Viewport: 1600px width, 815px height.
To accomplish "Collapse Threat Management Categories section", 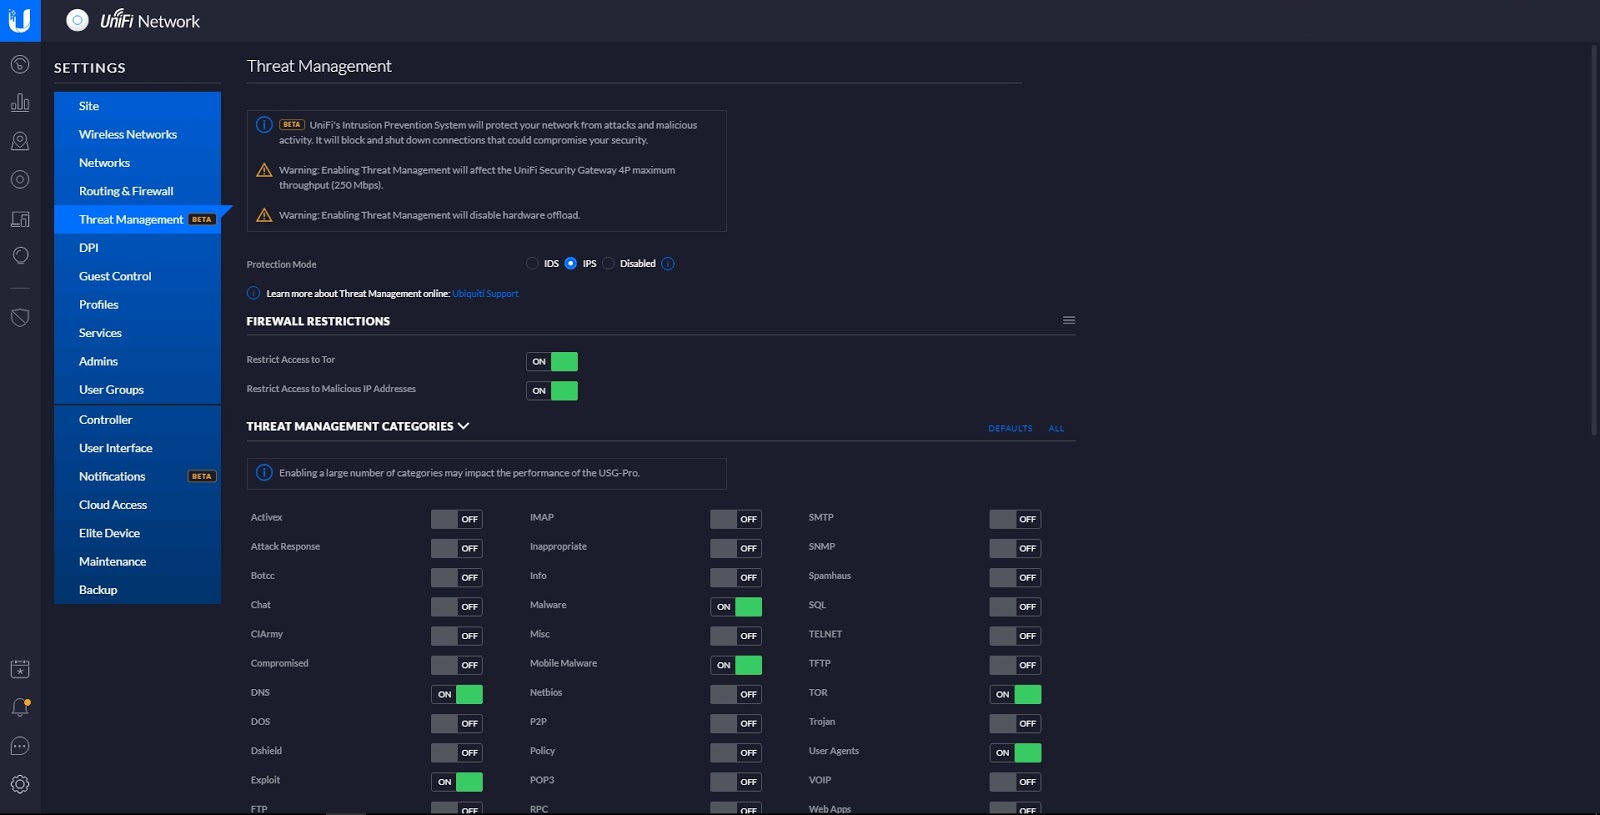I will point(463,426).
